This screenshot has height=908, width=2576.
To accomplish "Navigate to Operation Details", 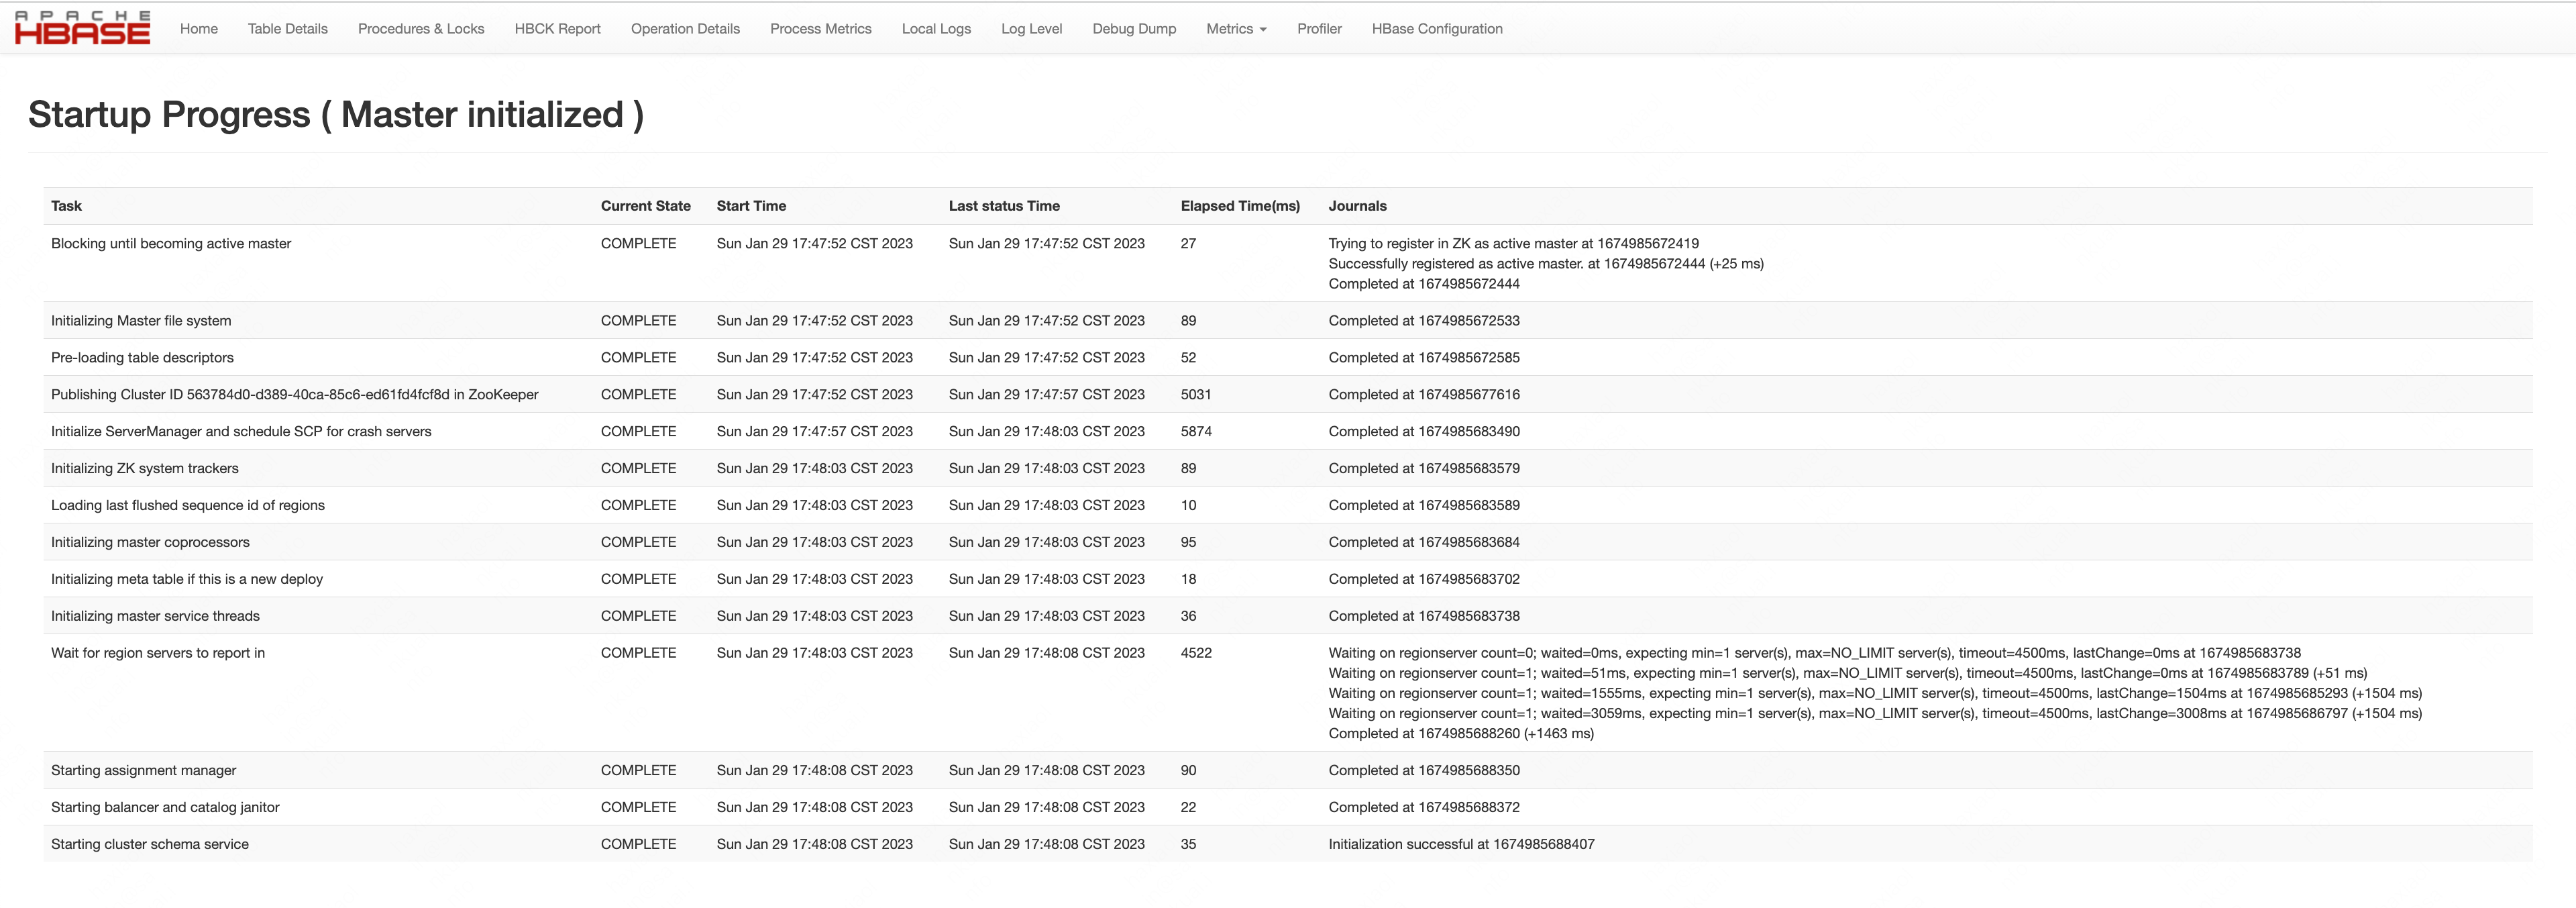I will pyautogui.click(x=685, y=29).
